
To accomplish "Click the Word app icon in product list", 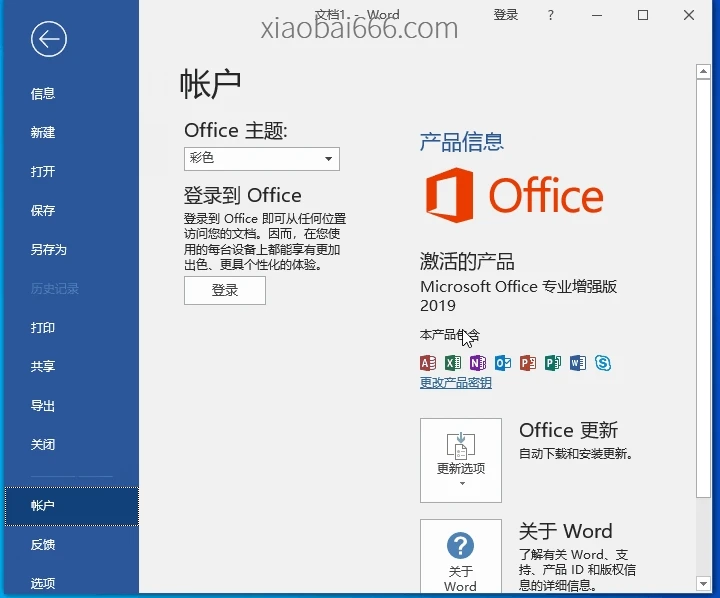I will pos(578,363).
